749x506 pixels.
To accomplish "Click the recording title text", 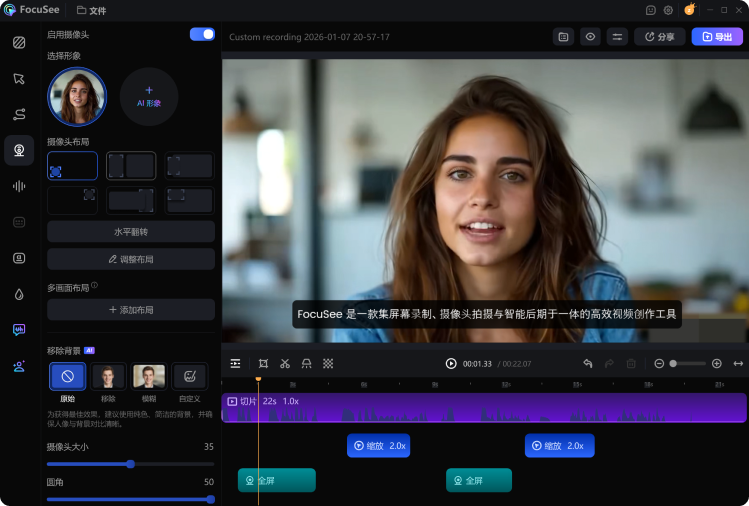I will 309,37.
